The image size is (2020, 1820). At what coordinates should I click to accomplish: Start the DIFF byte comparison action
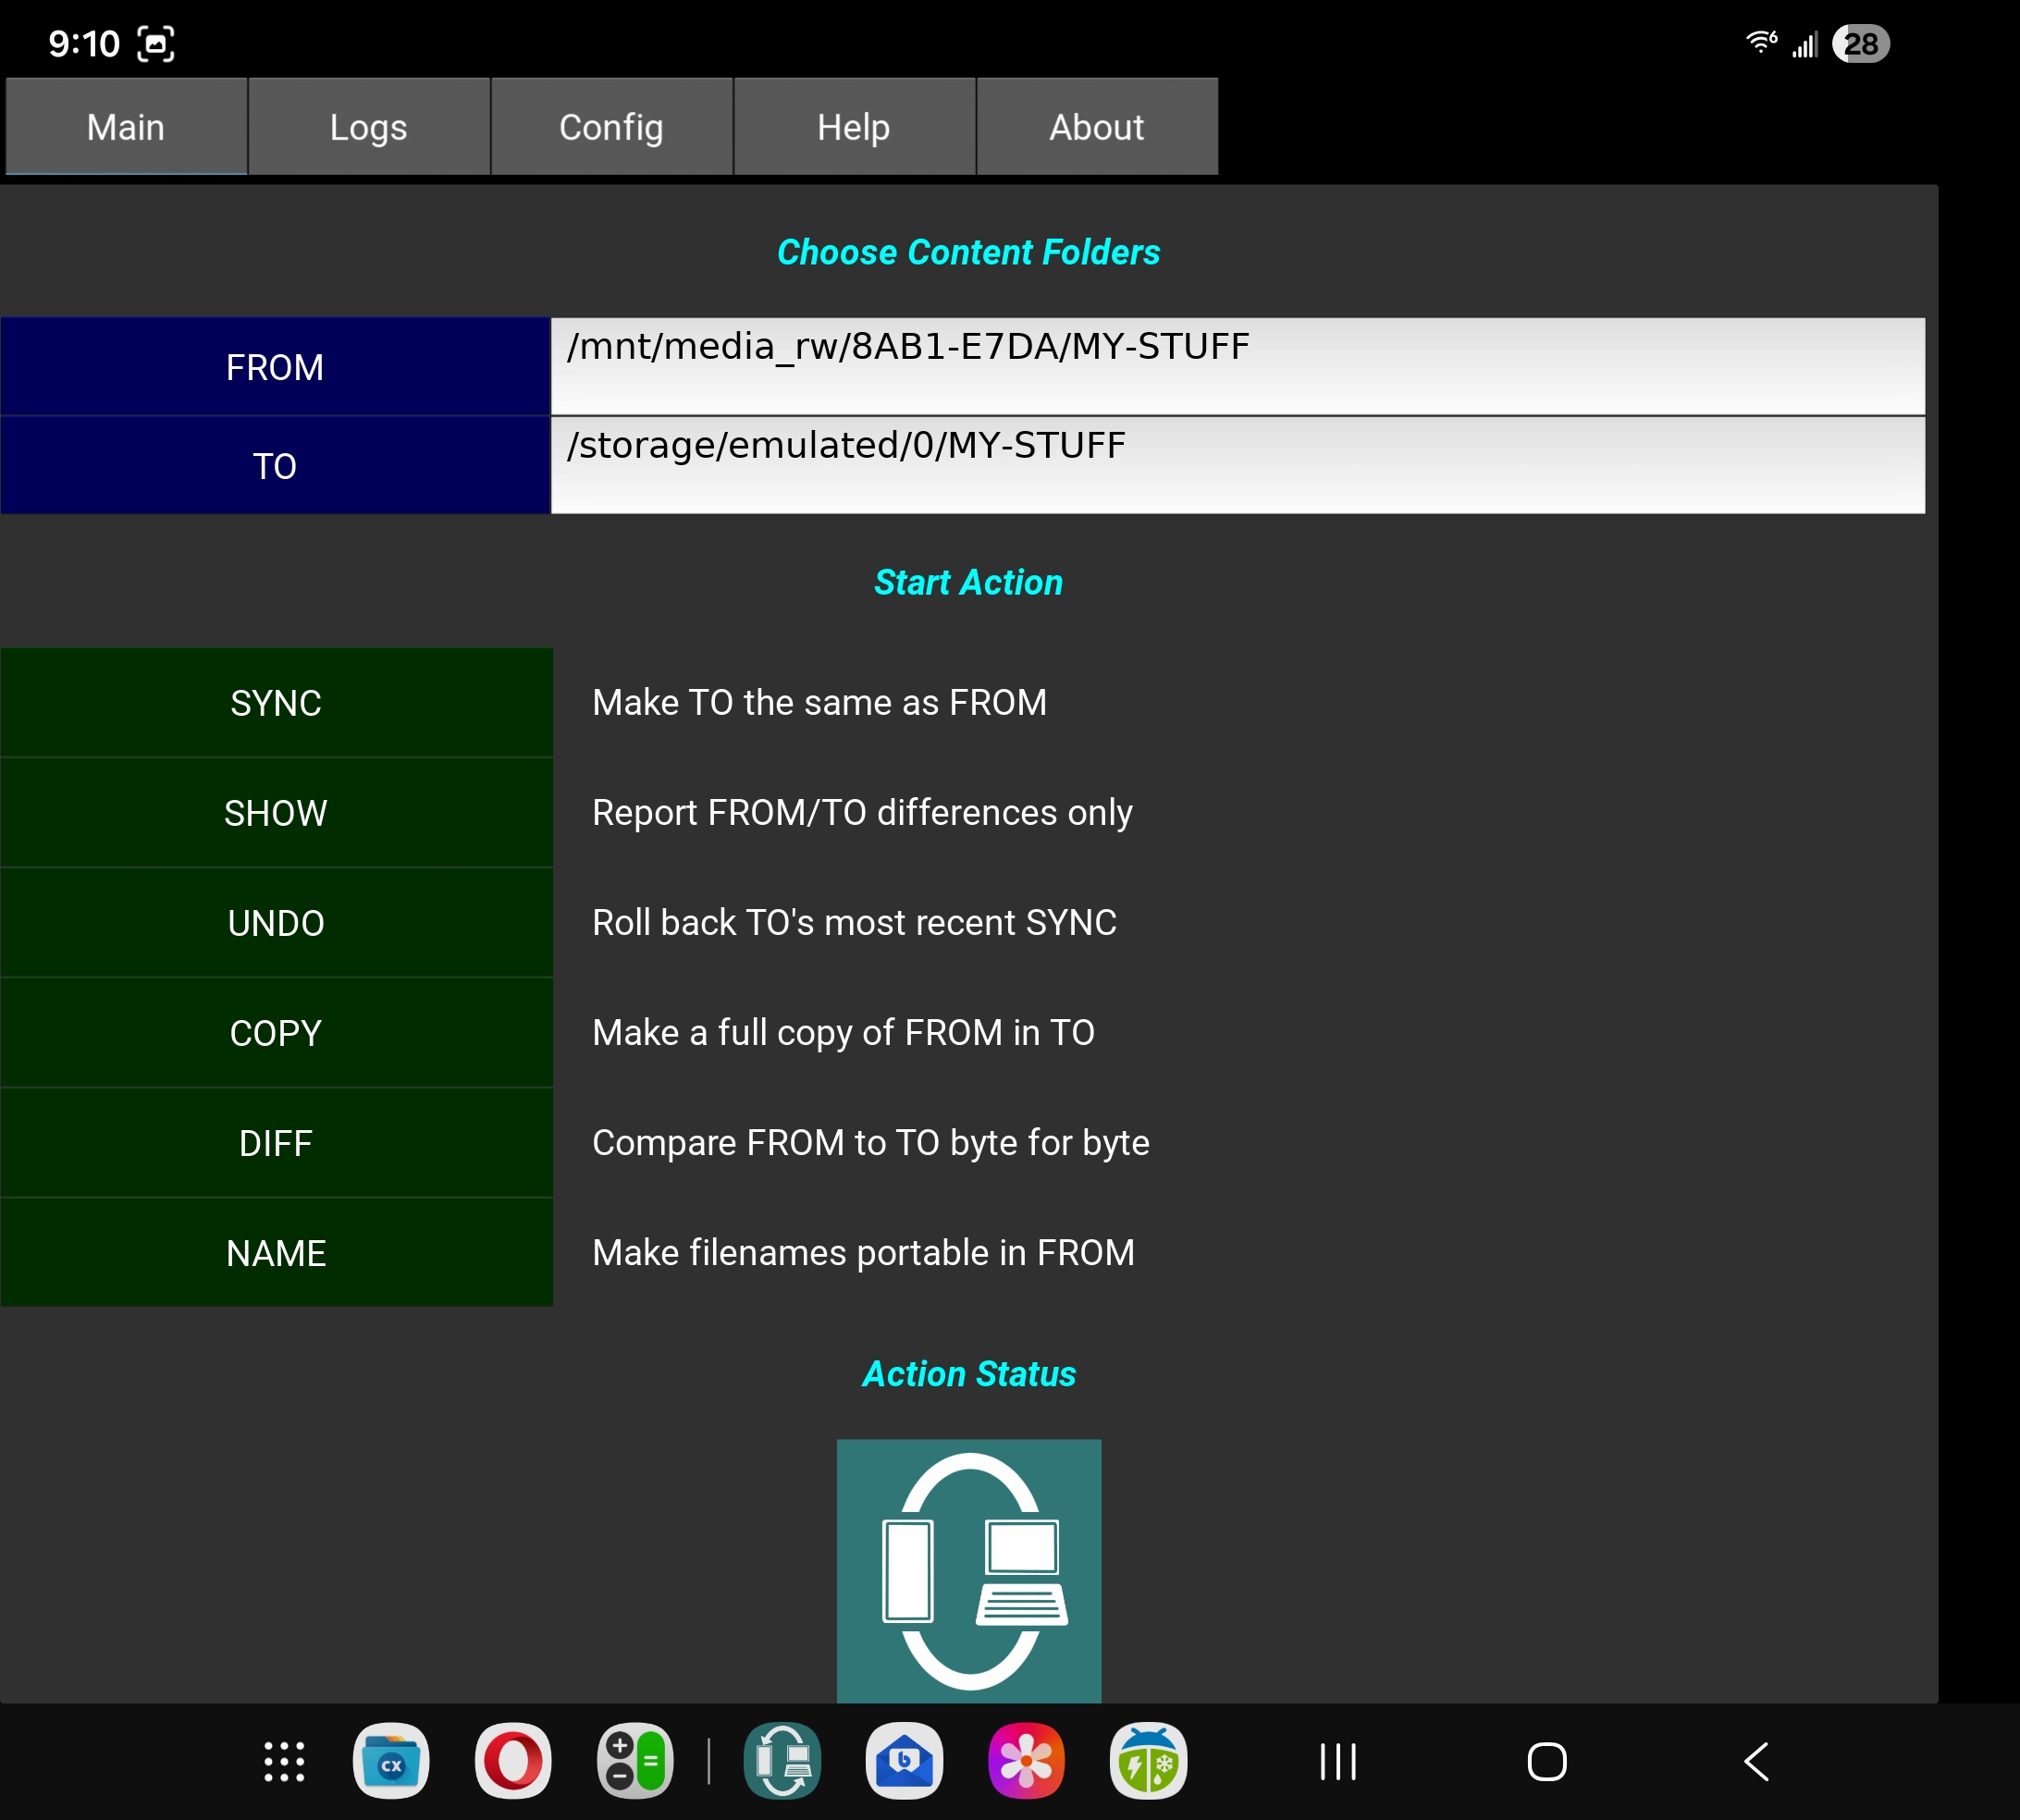pyautogui.click(x=276, y=1143)
